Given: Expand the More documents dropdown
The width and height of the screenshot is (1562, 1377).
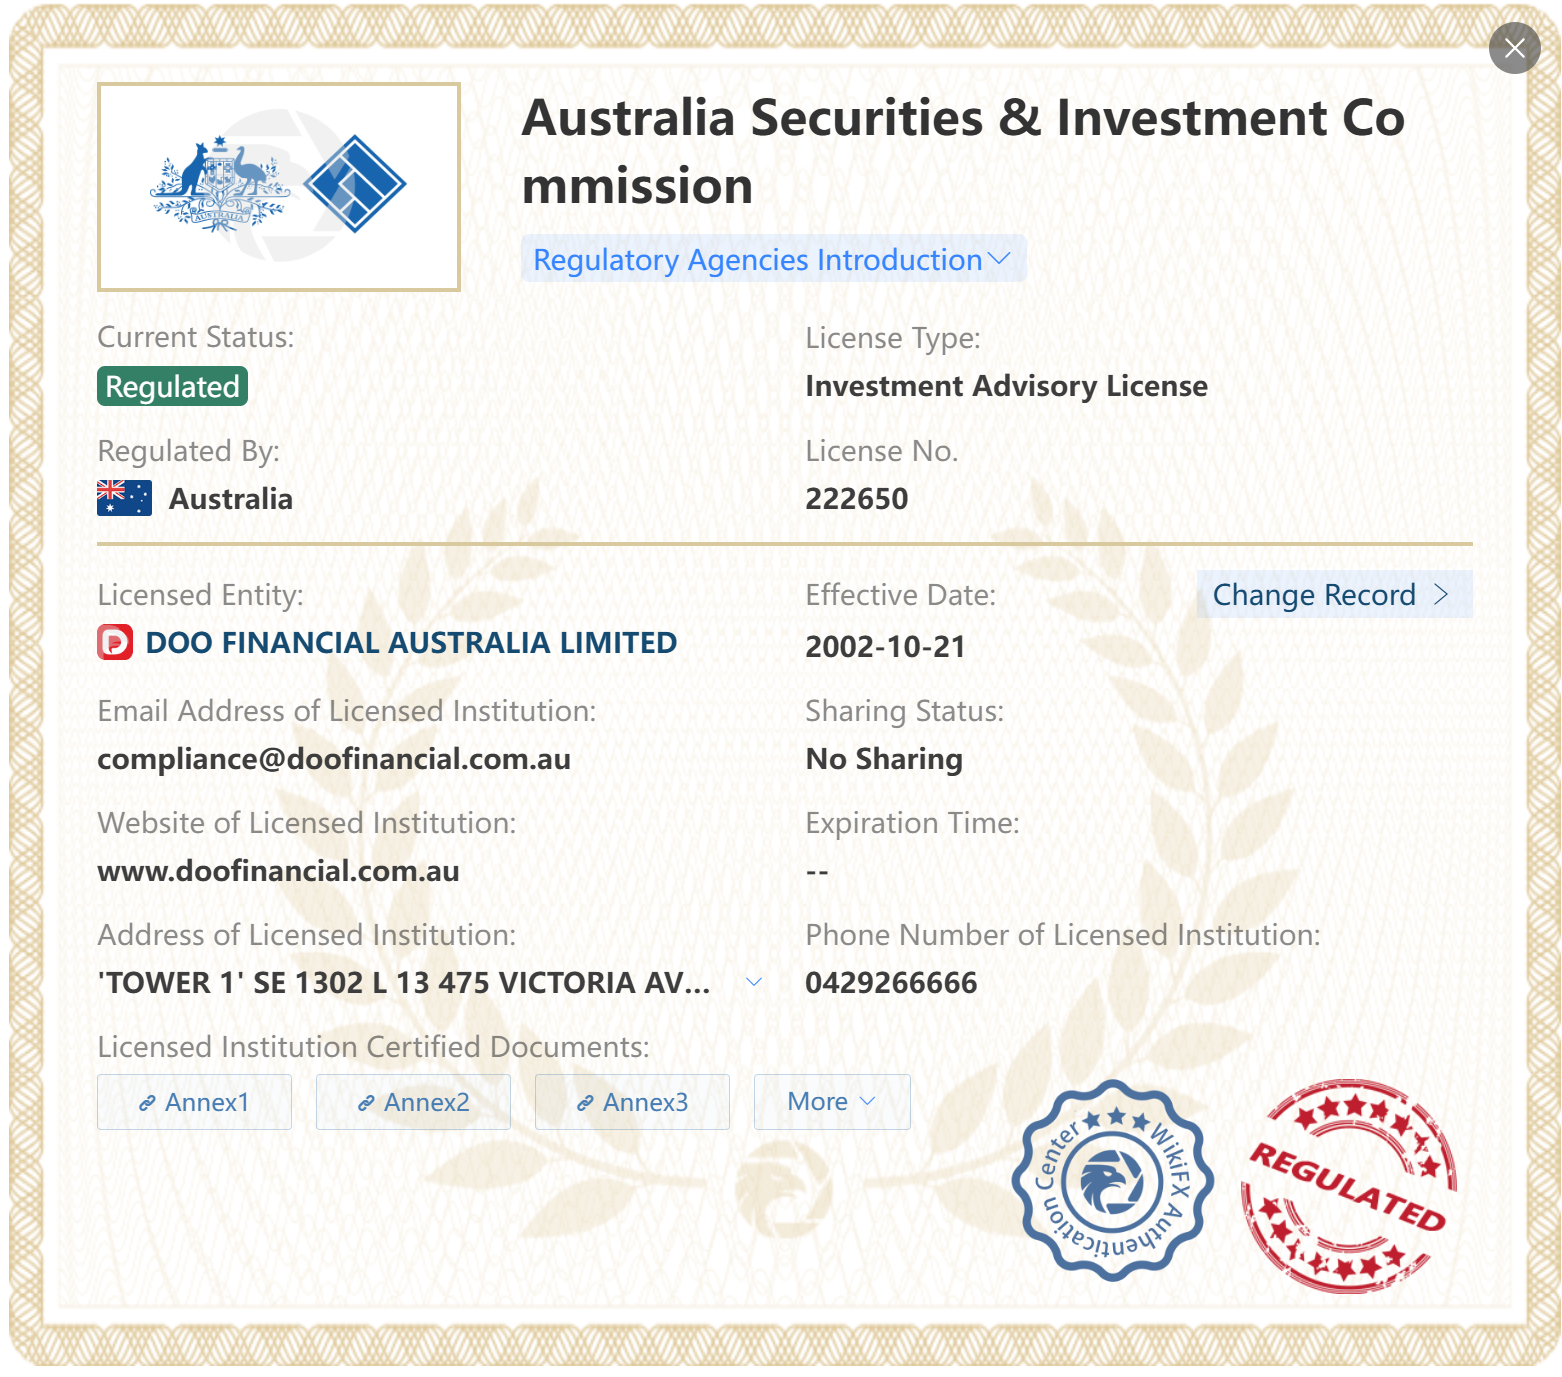Looking at the screenshot, I should [832, 1102].
